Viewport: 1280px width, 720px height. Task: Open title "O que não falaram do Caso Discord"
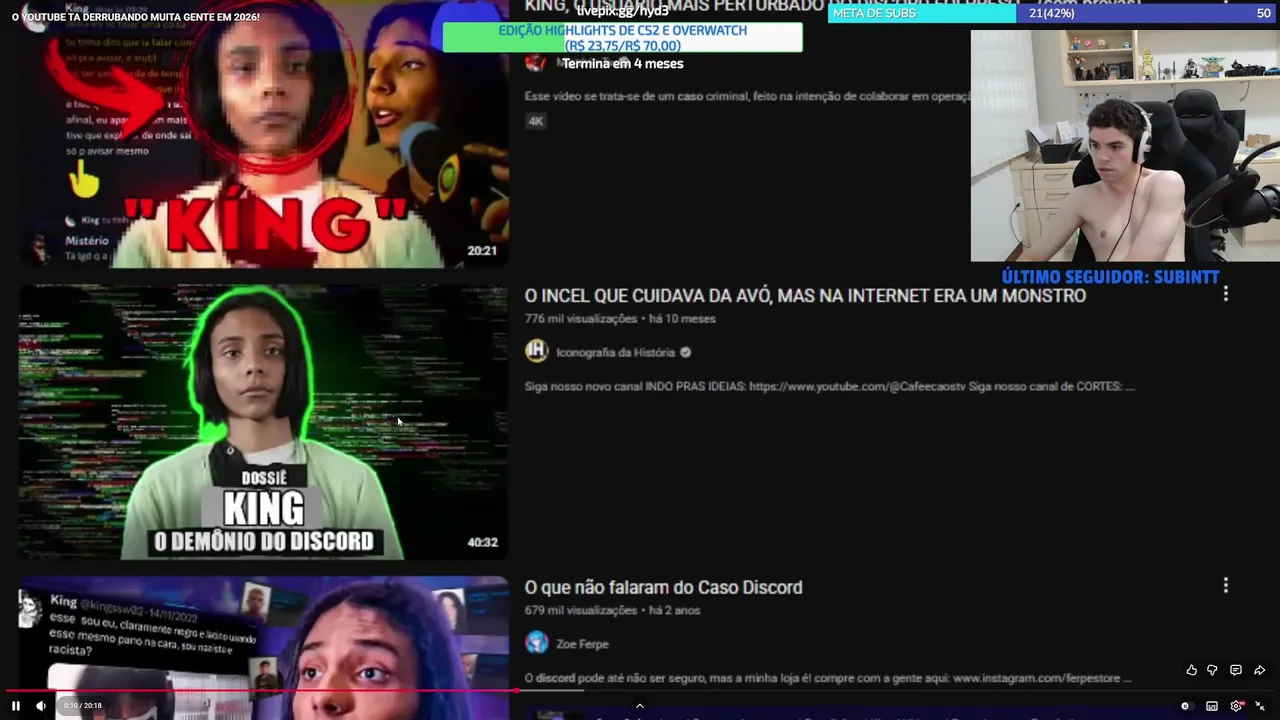point(663,587)
